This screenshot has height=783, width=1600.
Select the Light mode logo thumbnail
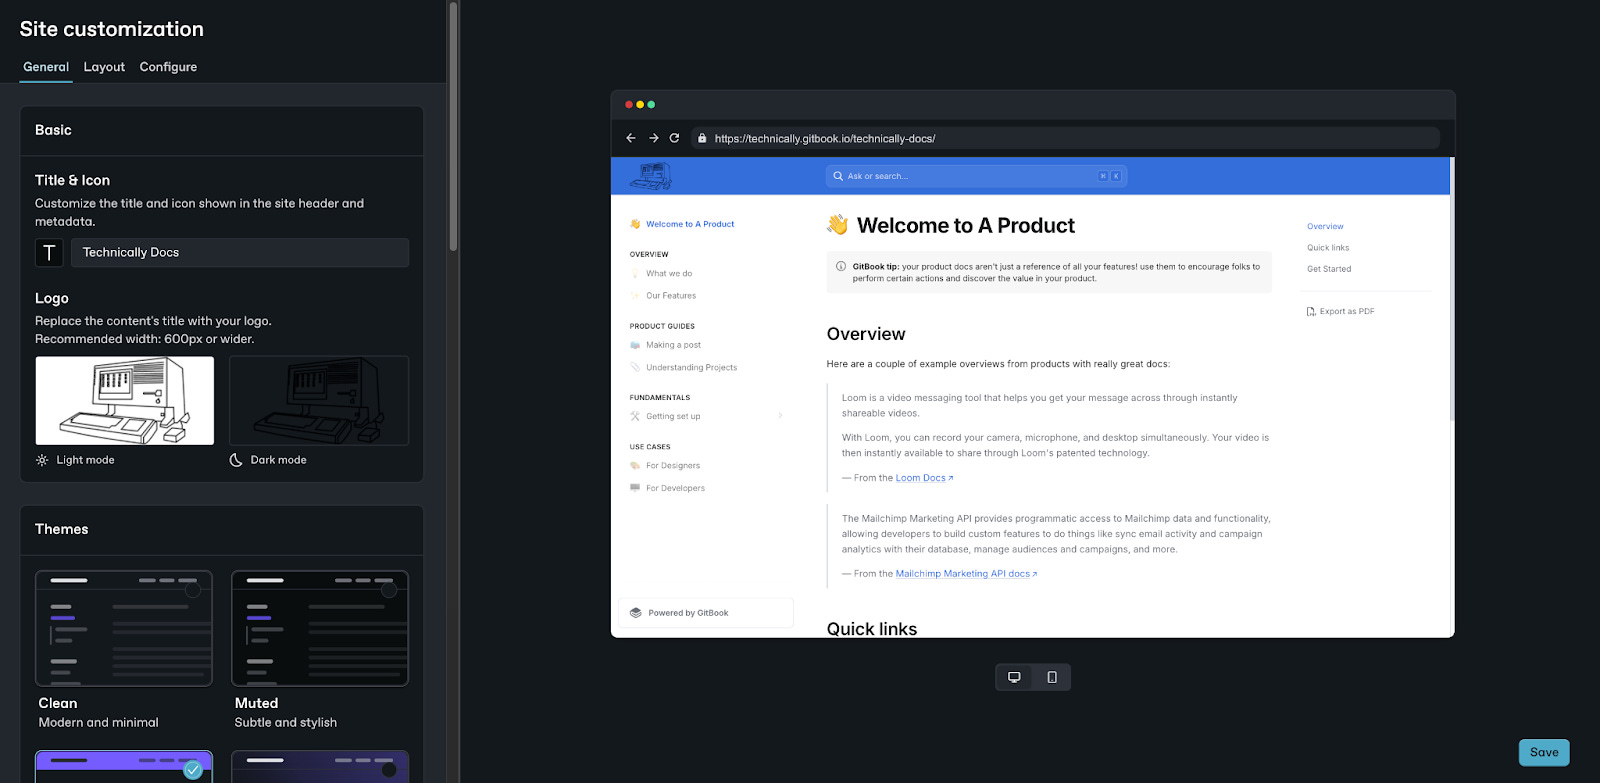coord(125,400)
